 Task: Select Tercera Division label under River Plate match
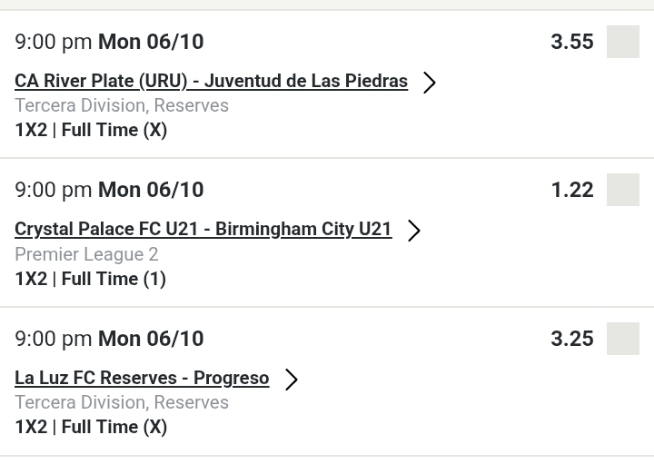(122, 107)
